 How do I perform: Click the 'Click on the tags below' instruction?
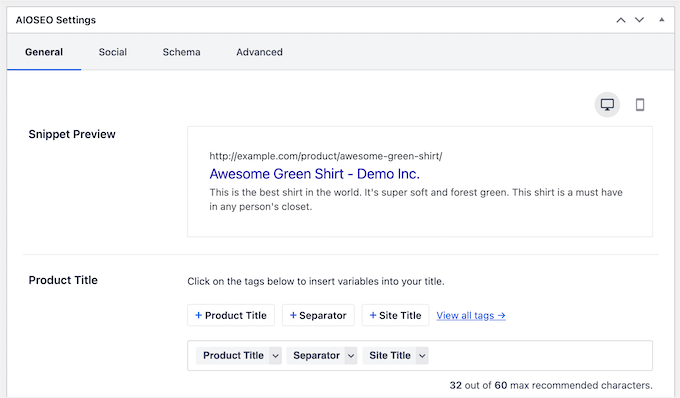pos(316,281)
